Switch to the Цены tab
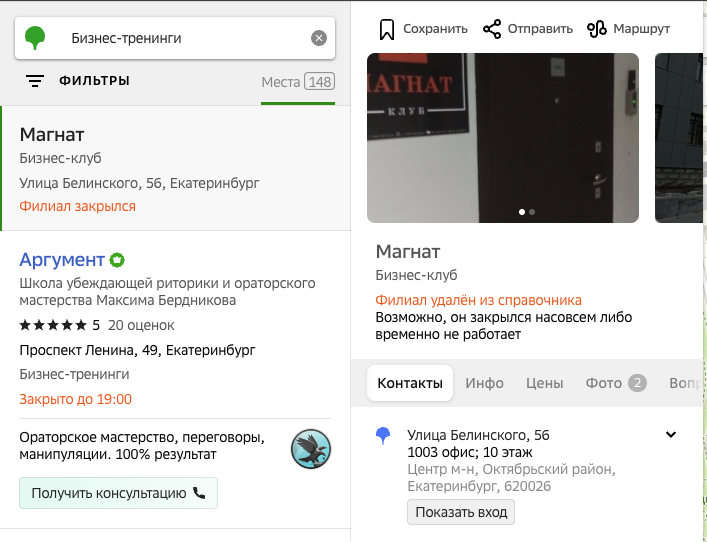Image resolution: width=707 pixels, height=542 pixels. point(544,383)
